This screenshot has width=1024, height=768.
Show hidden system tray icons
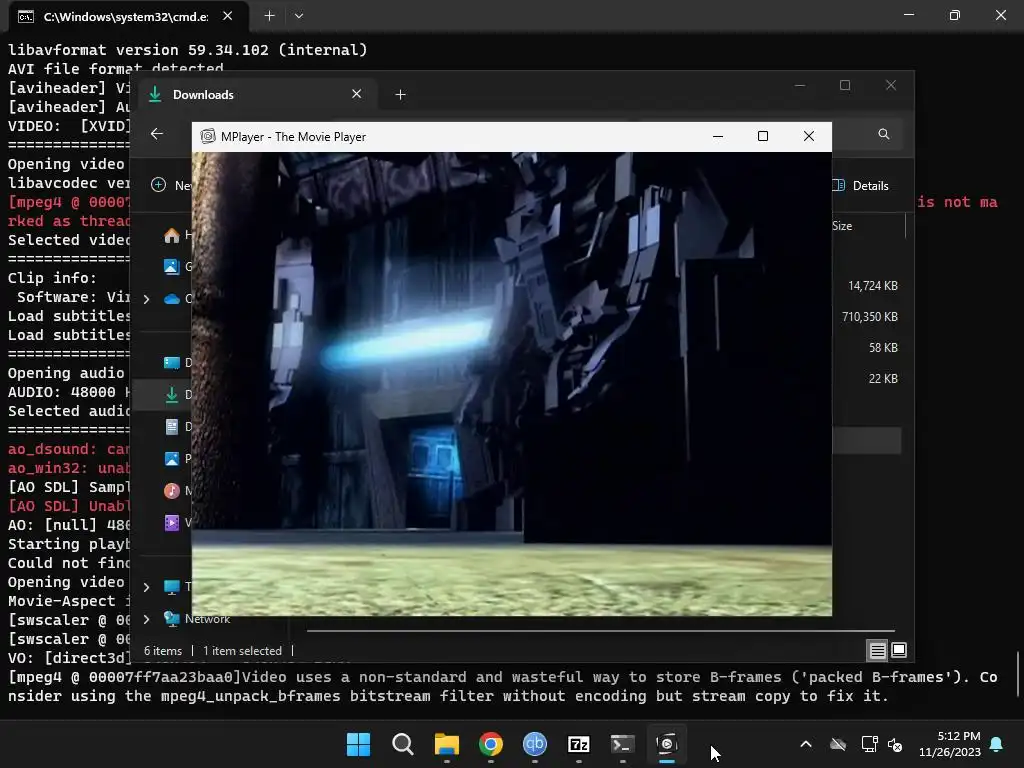[806, 744]
